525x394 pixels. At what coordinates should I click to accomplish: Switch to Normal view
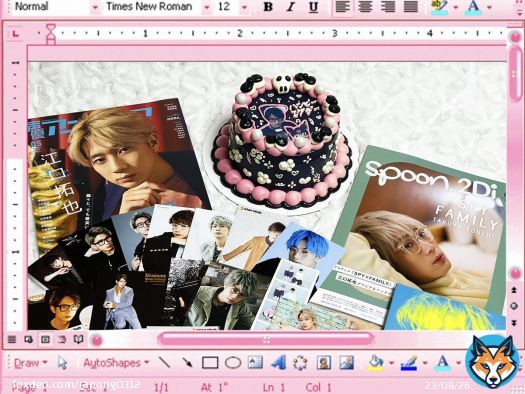(x=12, y=339)
